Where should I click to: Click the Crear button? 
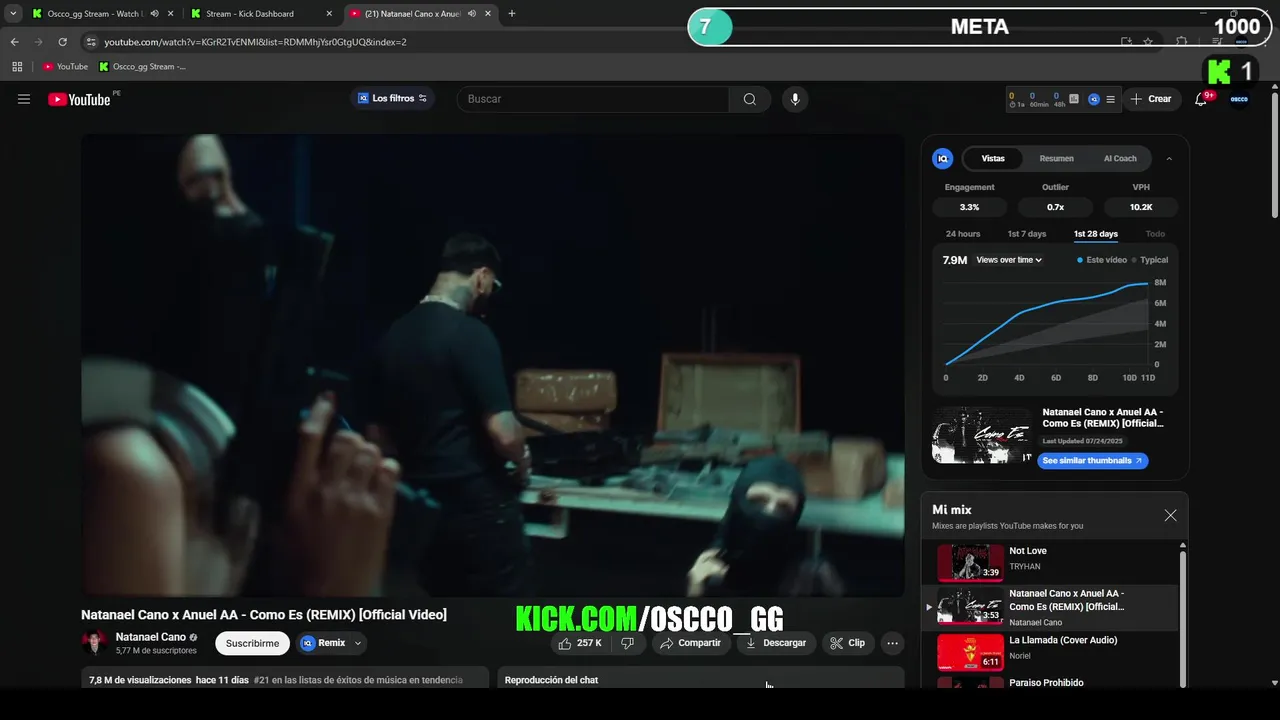pos(1151,99)
